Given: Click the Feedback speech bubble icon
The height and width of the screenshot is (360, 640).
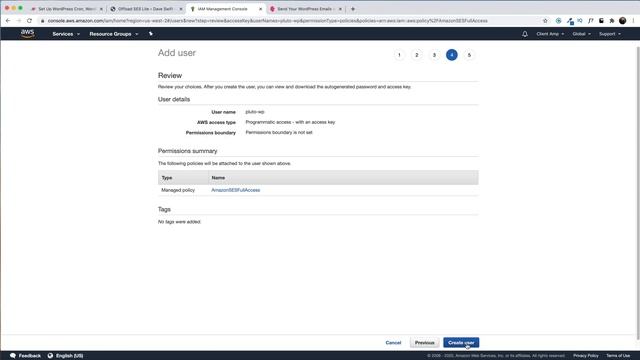Looking at the screenshot, I should click(13, 356).
